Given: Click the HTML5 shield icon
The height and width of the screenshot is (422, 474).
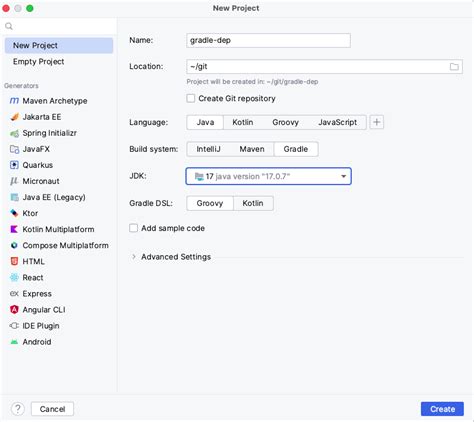Looking at the screenshot, I should coord(14,261).
